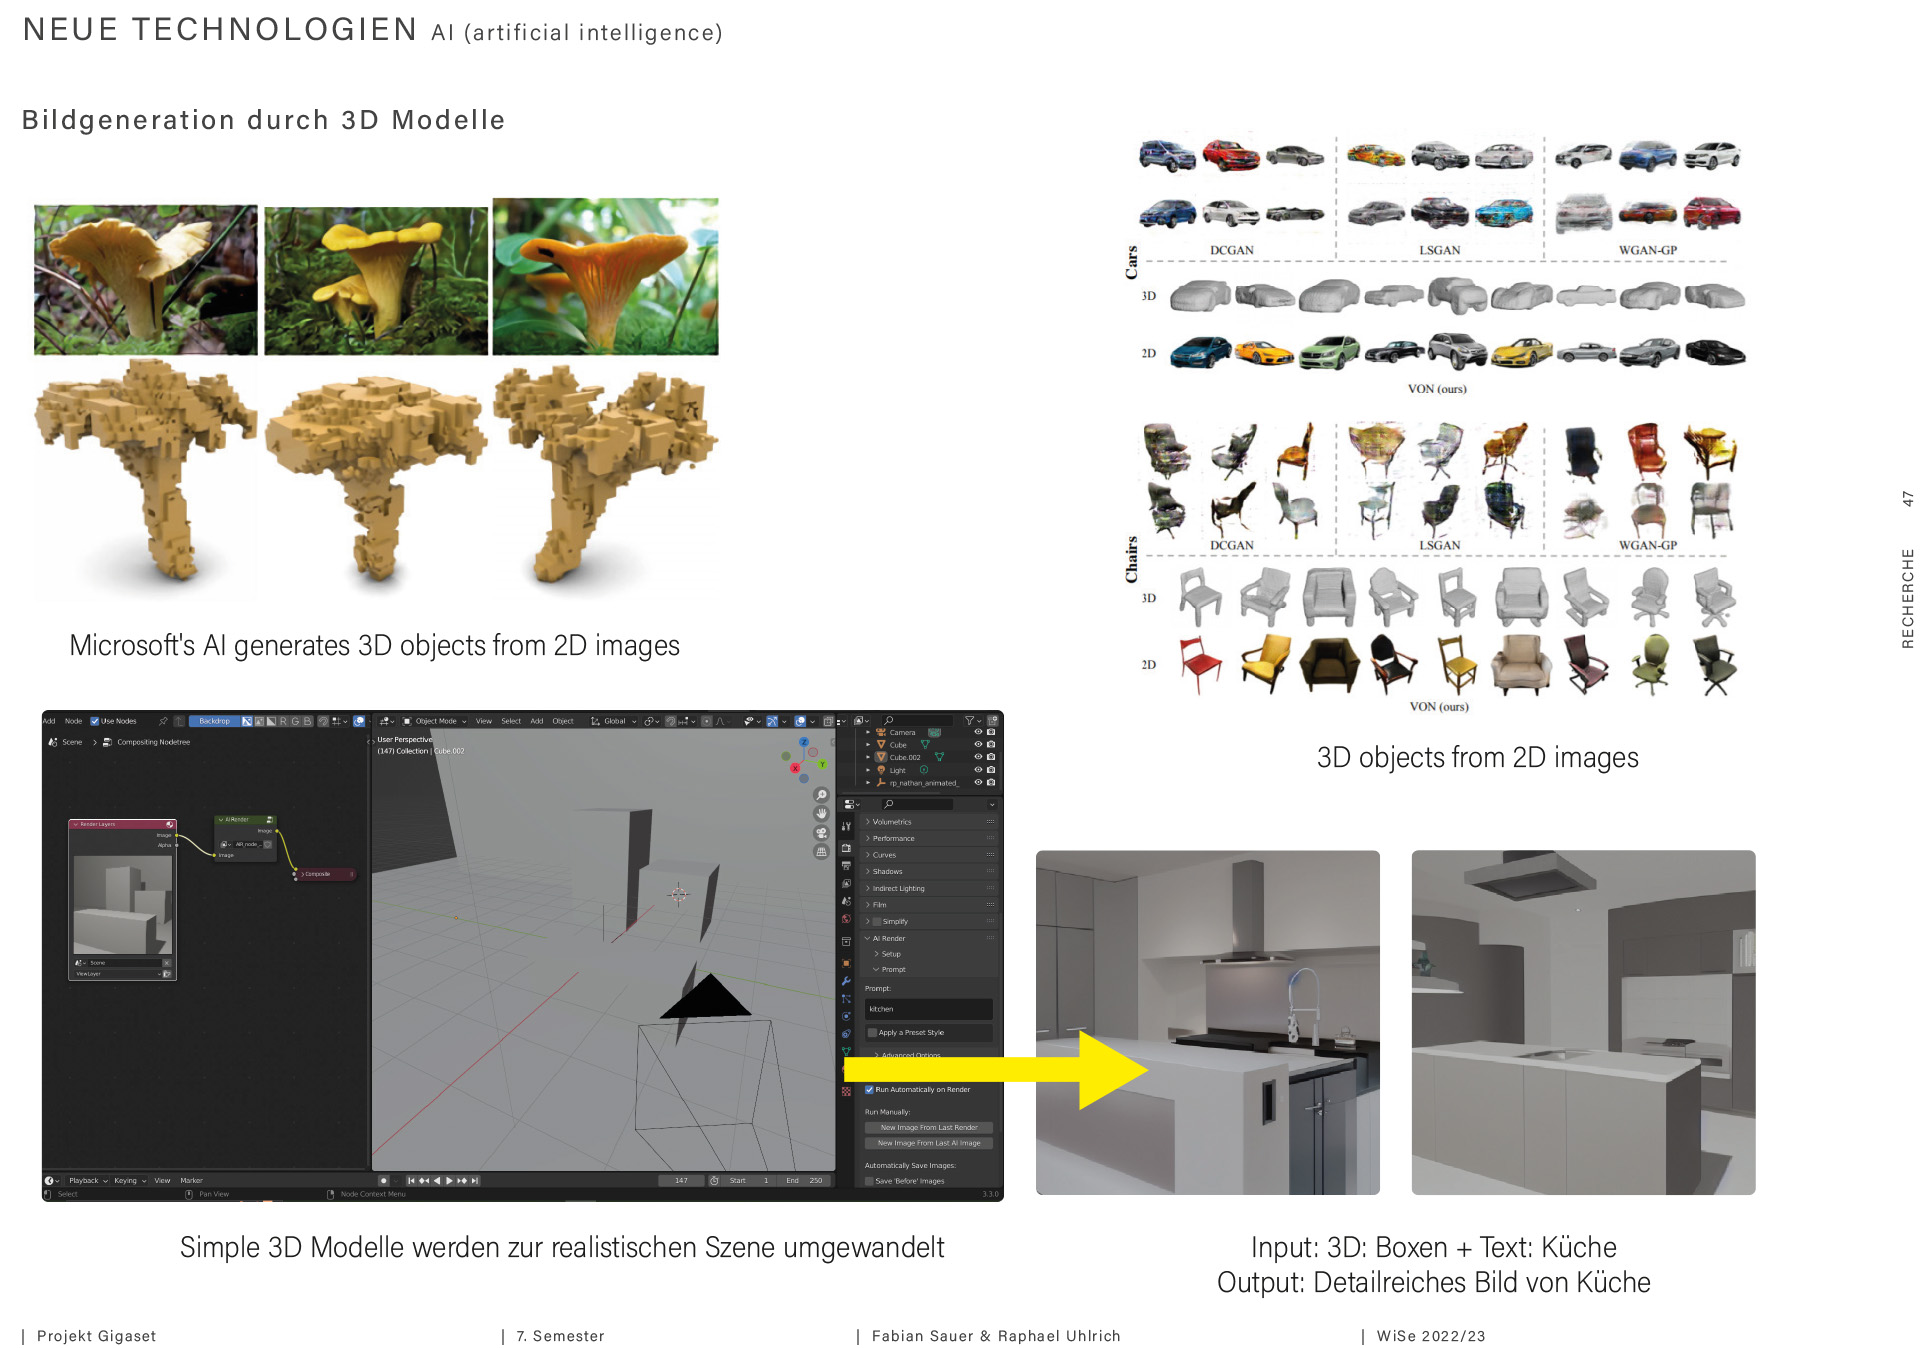Viewport: 1920px width, 1348px height.
Task: Click the viewport zoom magnifier icon
Action: pyautogui.click(x=822, y=795)
